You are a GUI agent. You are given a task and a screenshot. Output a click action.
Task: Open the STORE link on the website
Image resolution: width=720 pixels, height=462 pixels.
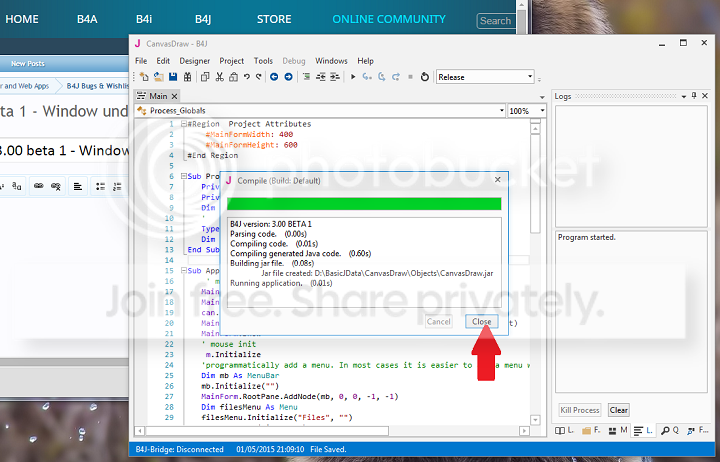(x=274, y=19)
